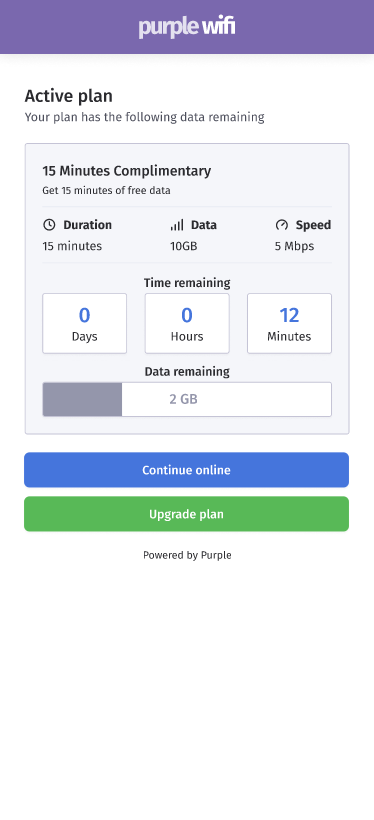The image size is (374, 820).
Task: Select the 0 Hours remaining box
Action: point(187,323)
